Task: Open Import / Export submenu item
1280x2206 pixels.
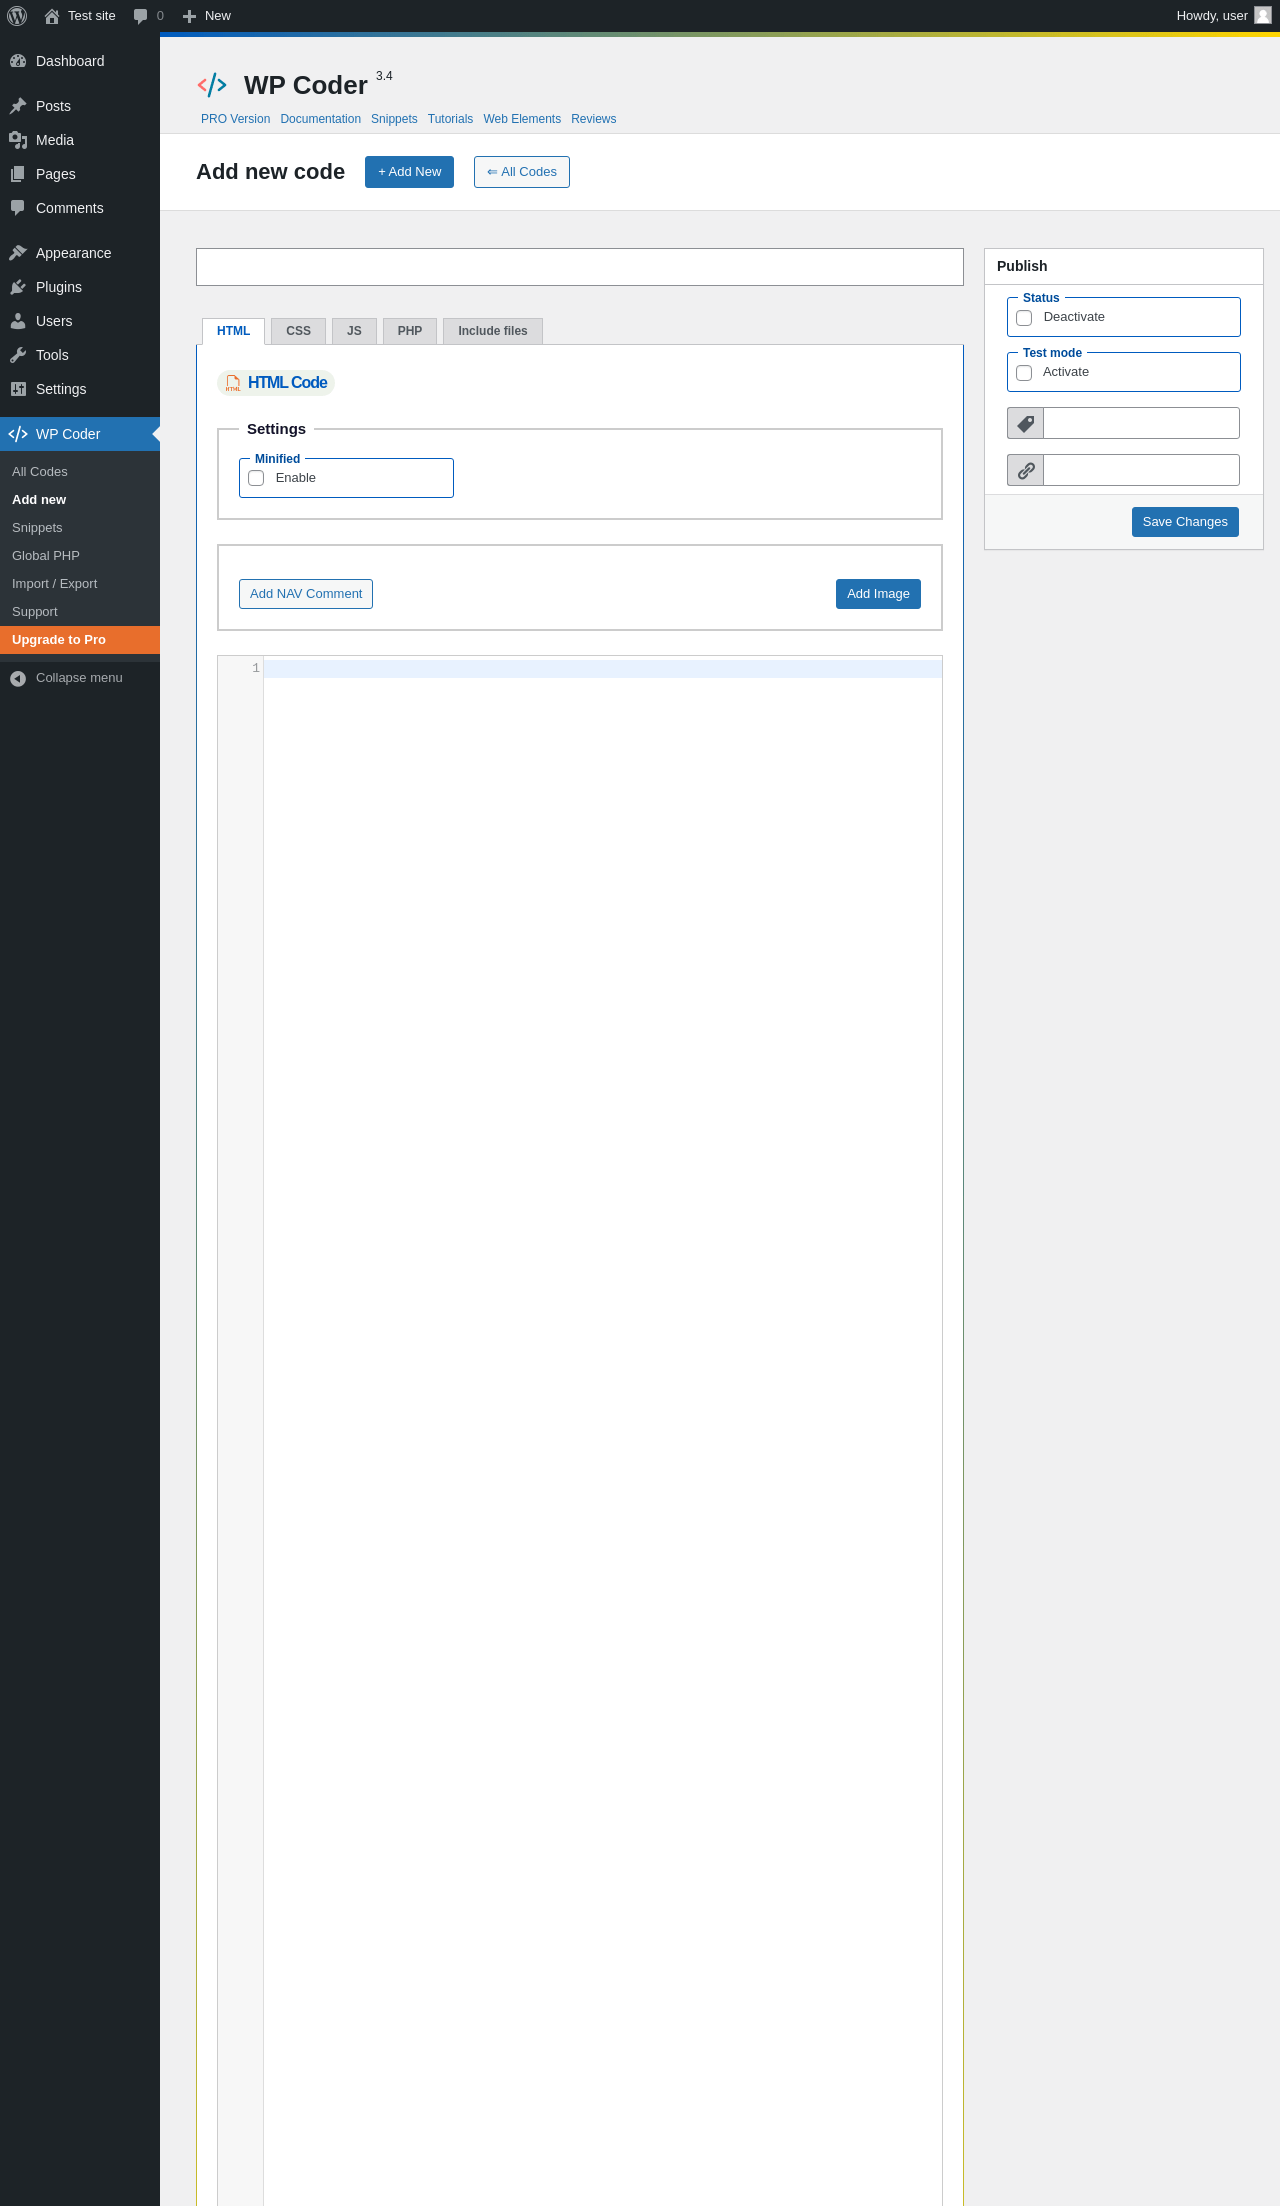Action: click(x=80, y=584)
